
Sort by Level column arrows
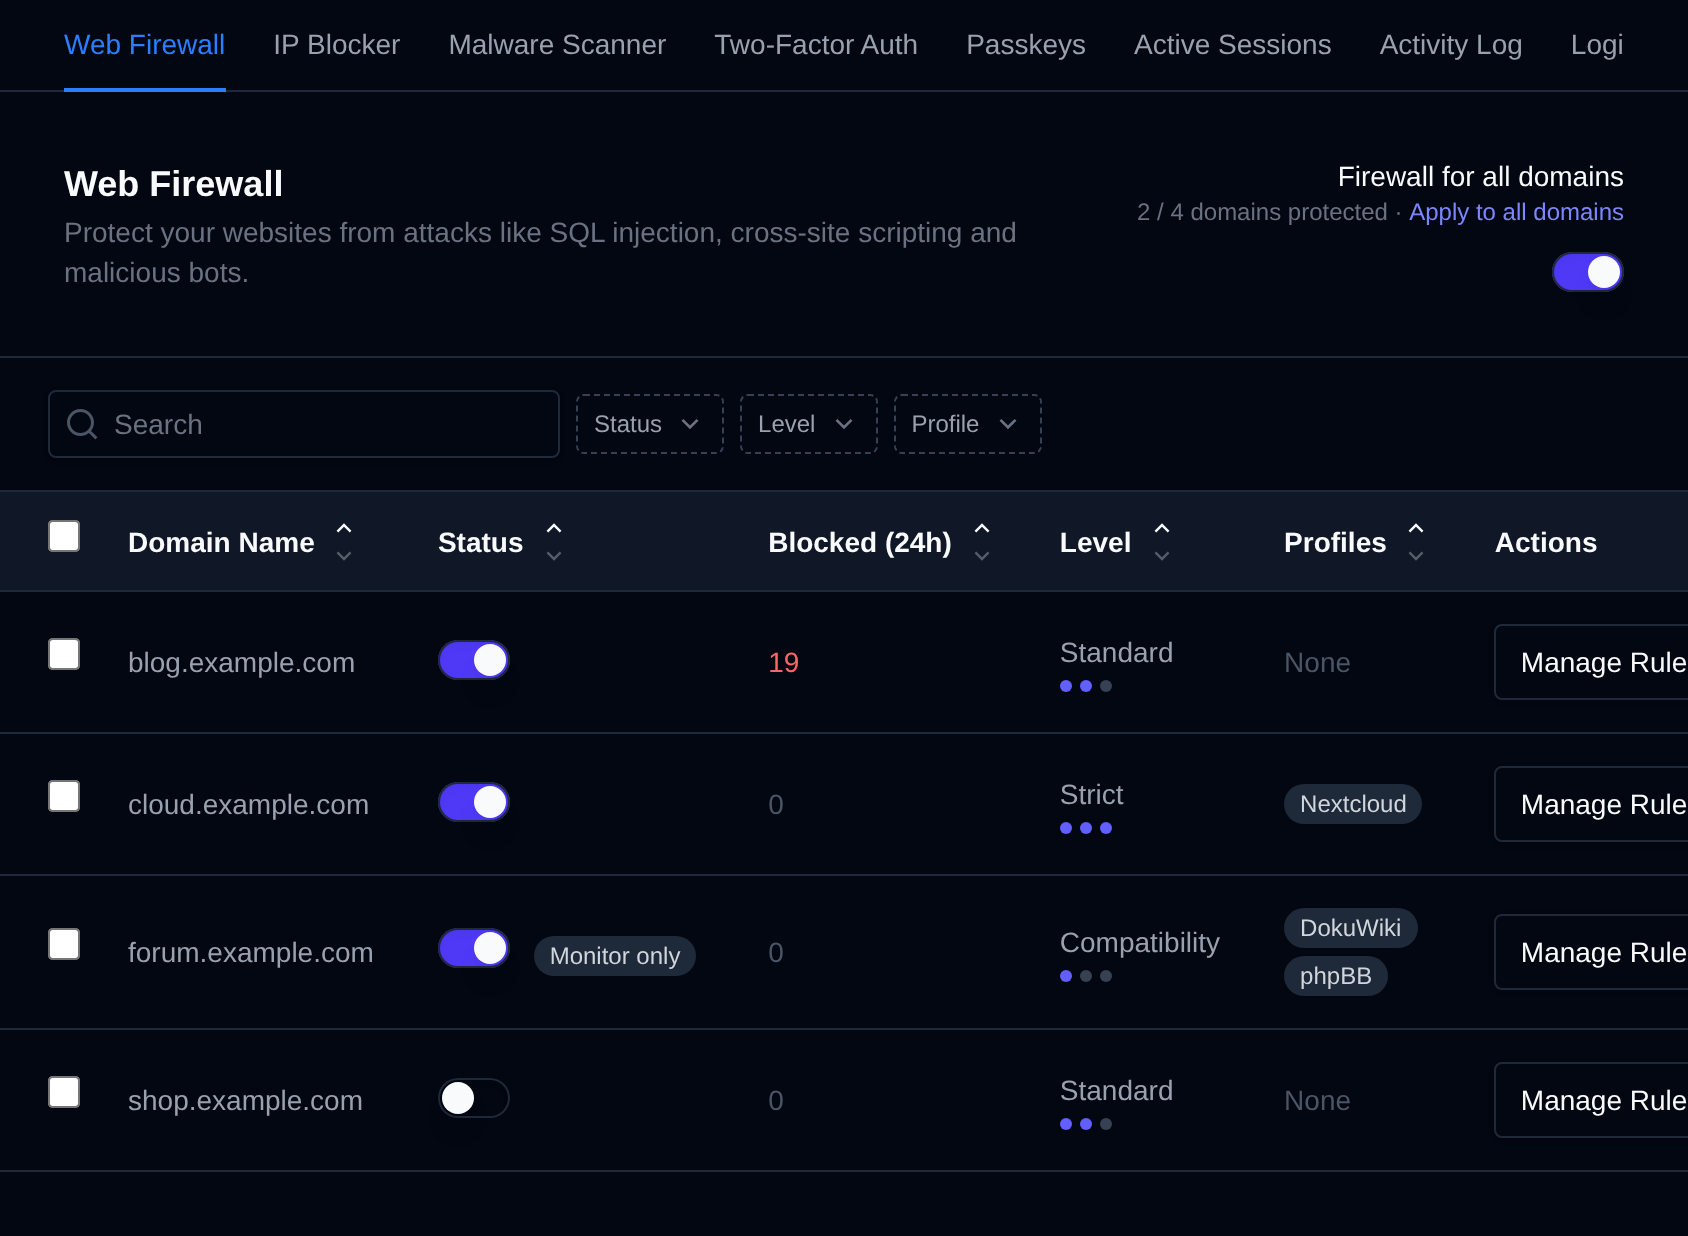(1162, 542)
